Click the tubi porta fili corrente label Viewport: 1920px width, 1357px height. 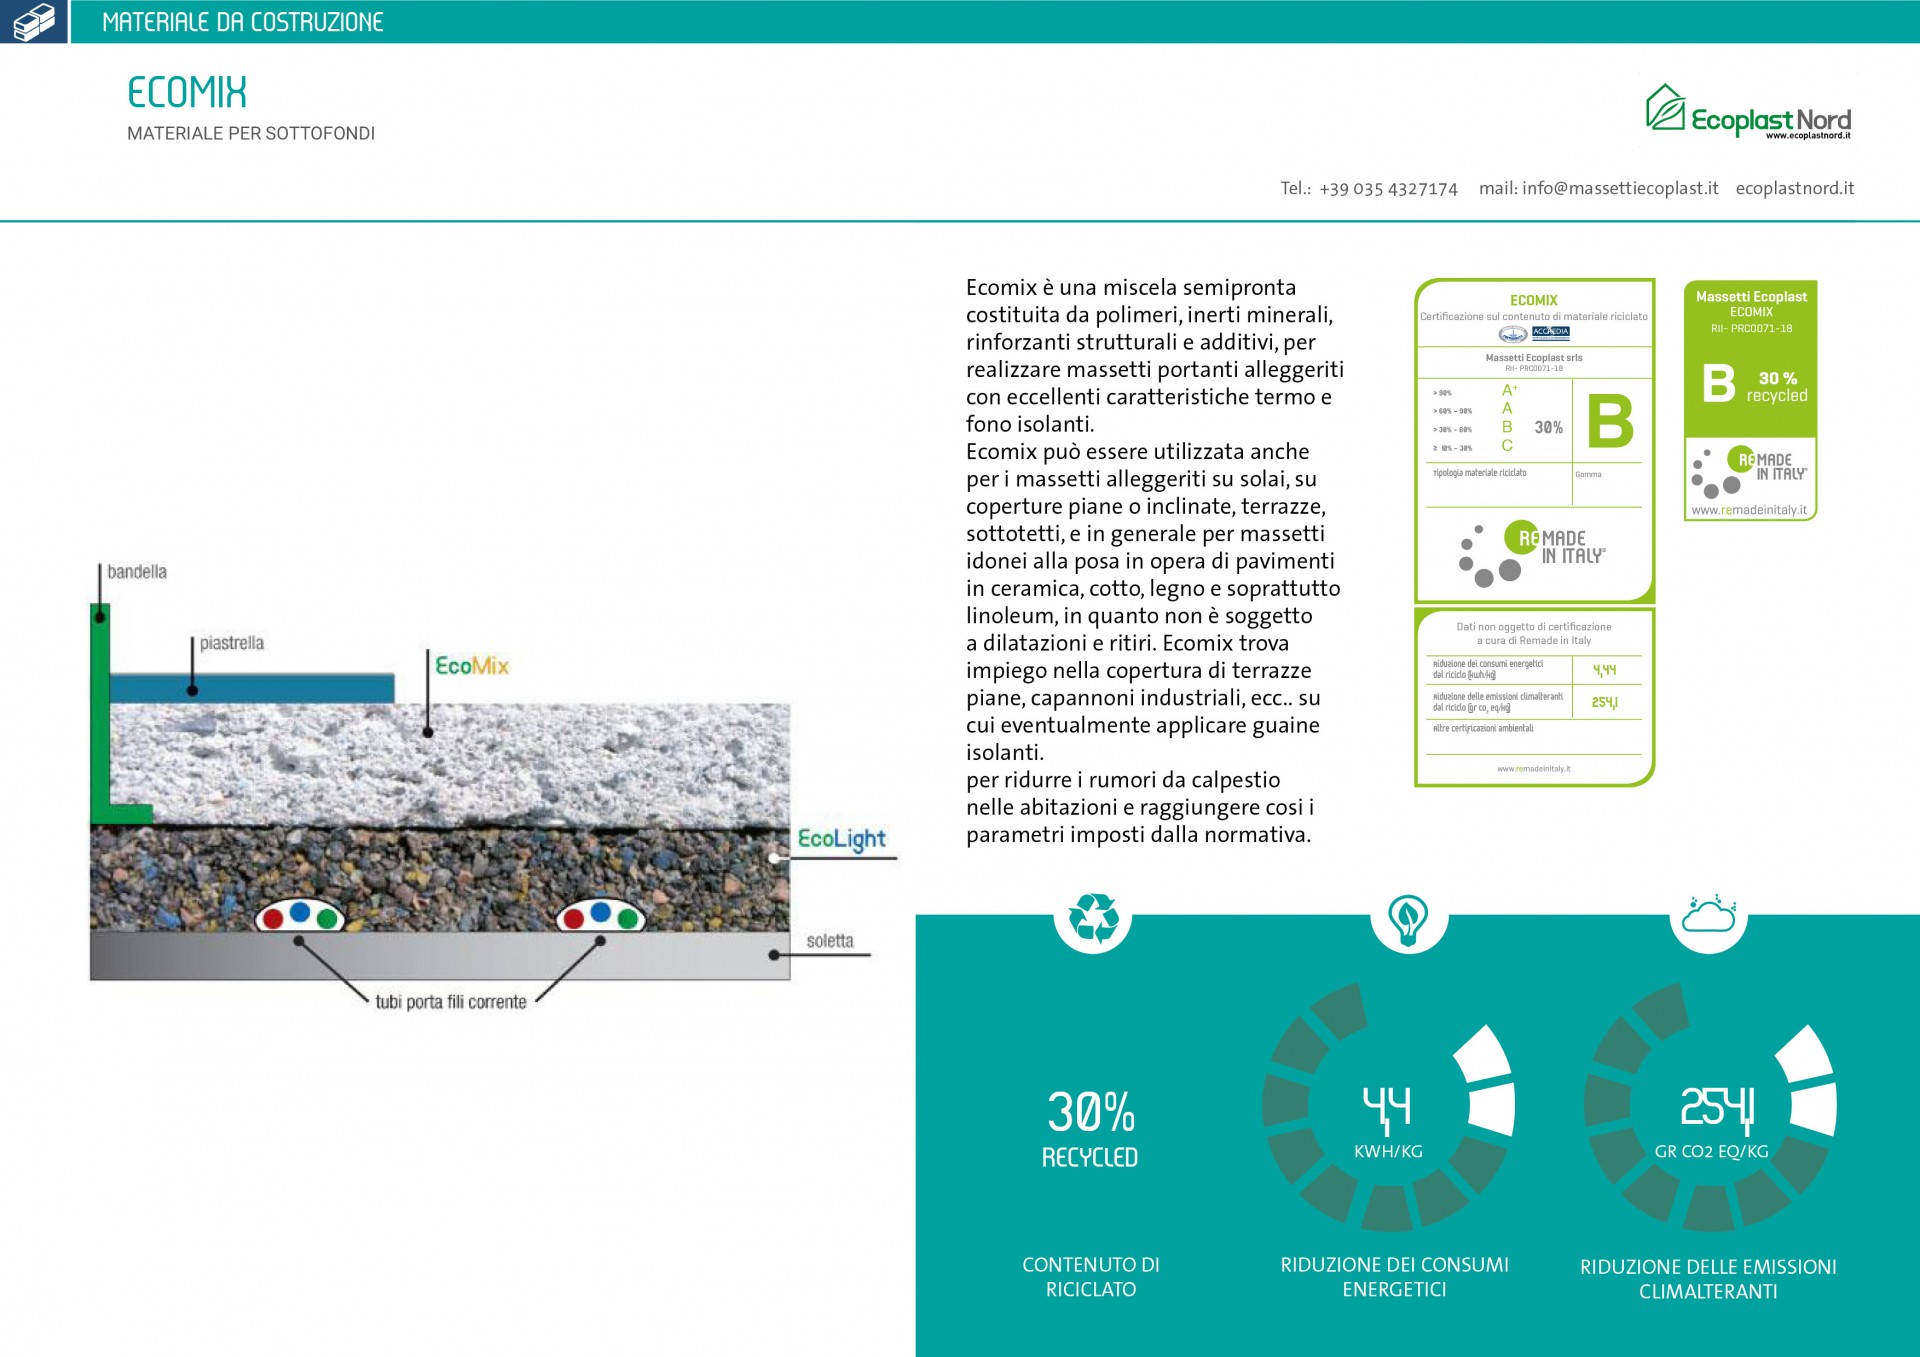click(x=451, y=1002)
